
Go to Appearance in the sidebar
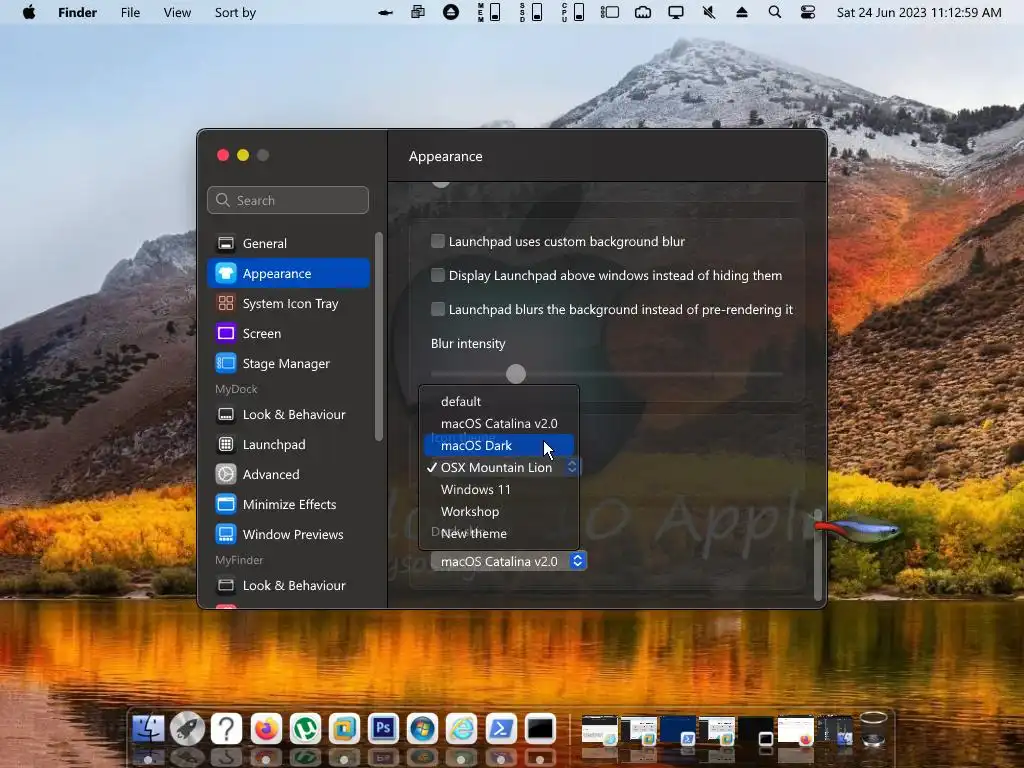[x=288, y=273]
